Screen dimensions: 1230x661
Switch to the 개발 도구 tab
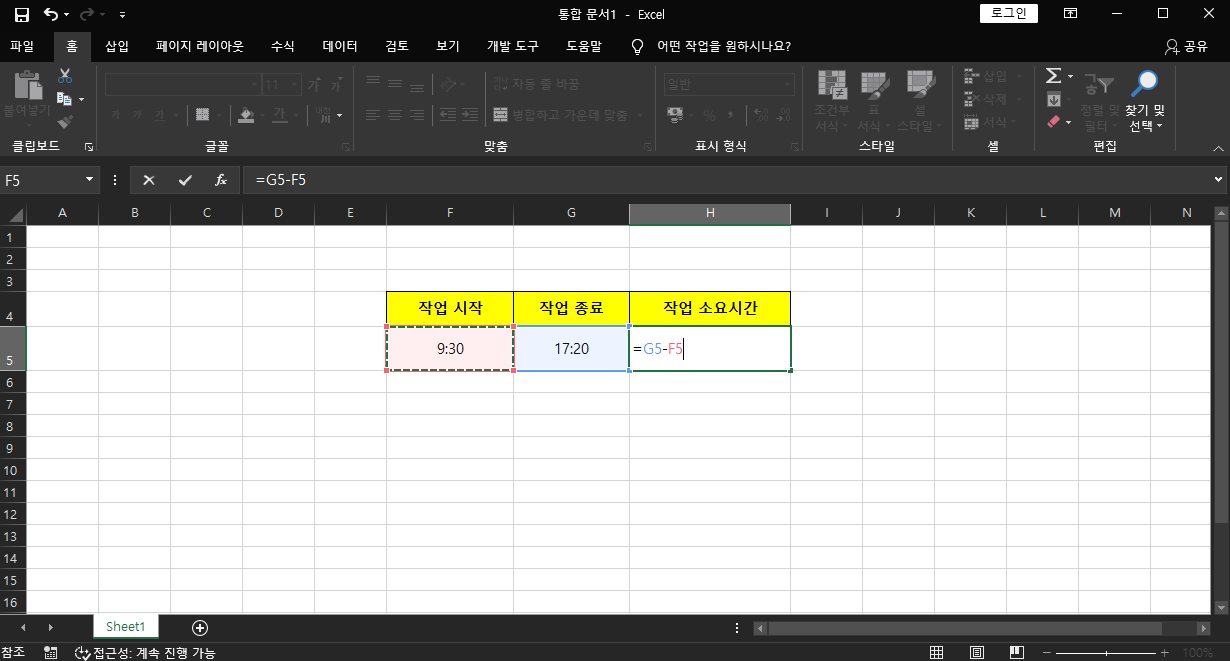[513, 46]
